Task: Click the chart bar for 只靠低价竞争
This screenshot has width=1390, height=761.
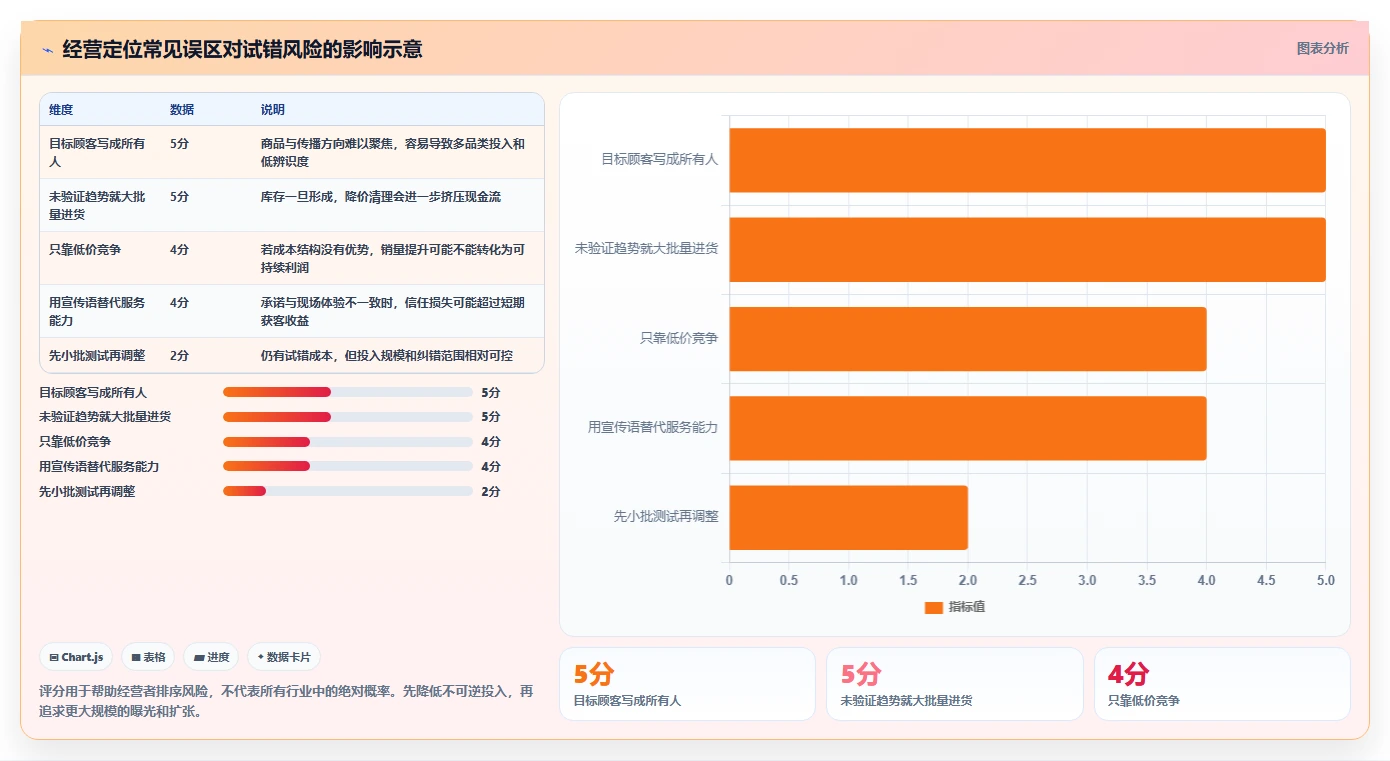Action: click(968, 338)
